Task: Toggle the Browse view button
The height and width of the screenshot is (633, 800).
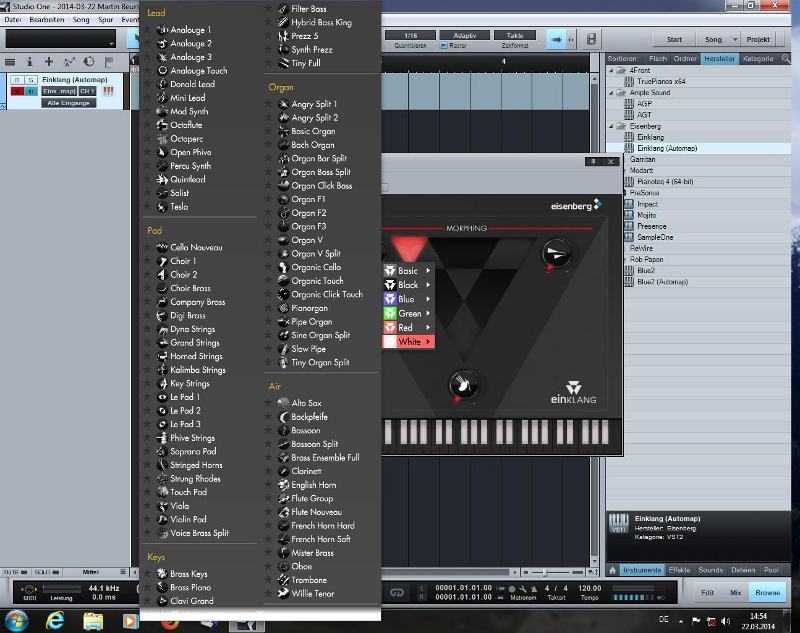Action: click(768, 593)
